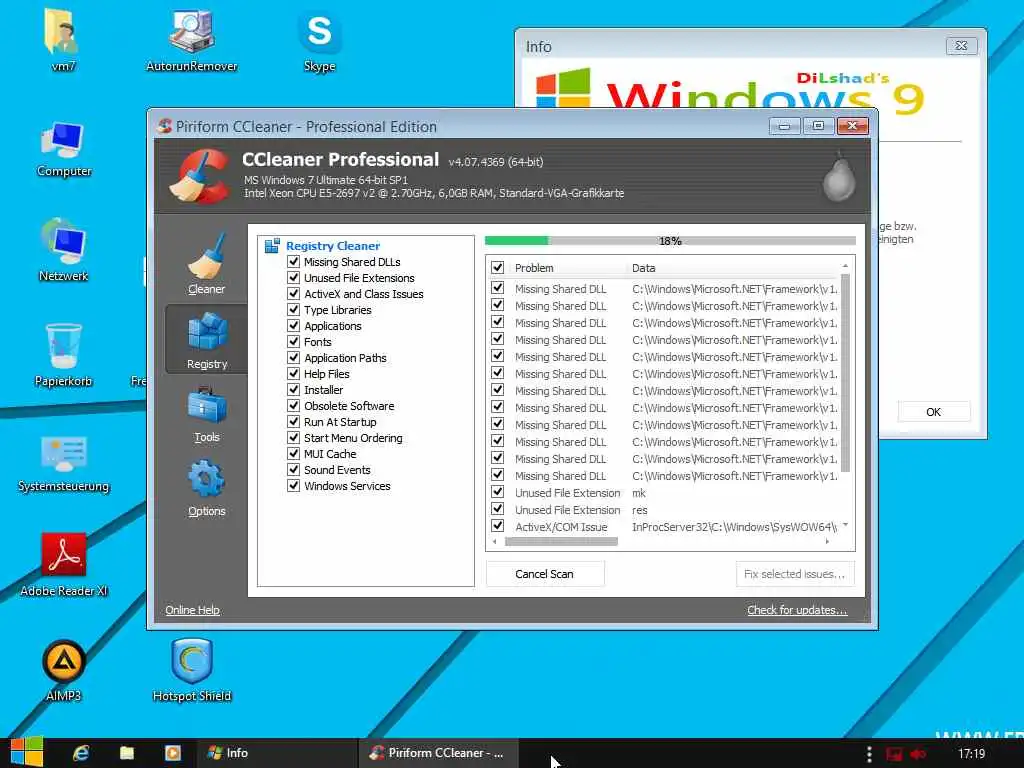Viewport: 1024px width, 768px height.
Task: Click the Registry Cleaner header icon
Action: [x=272, y=246]
